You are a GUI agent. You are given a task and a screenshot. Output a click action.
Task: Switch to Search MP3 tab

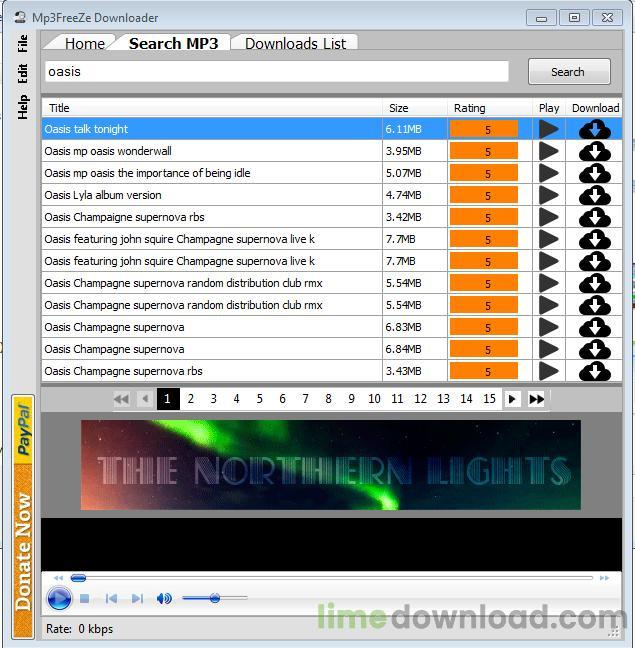pyautogui.click(x=173, y=43)
